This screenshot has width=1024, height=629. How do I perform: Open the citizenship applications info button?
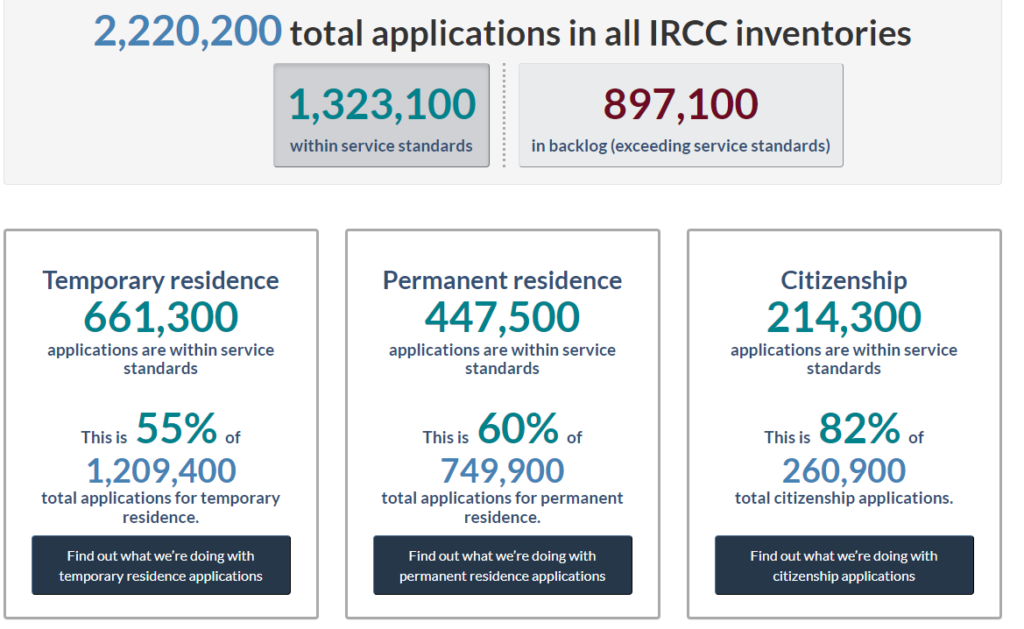point(844,565)
